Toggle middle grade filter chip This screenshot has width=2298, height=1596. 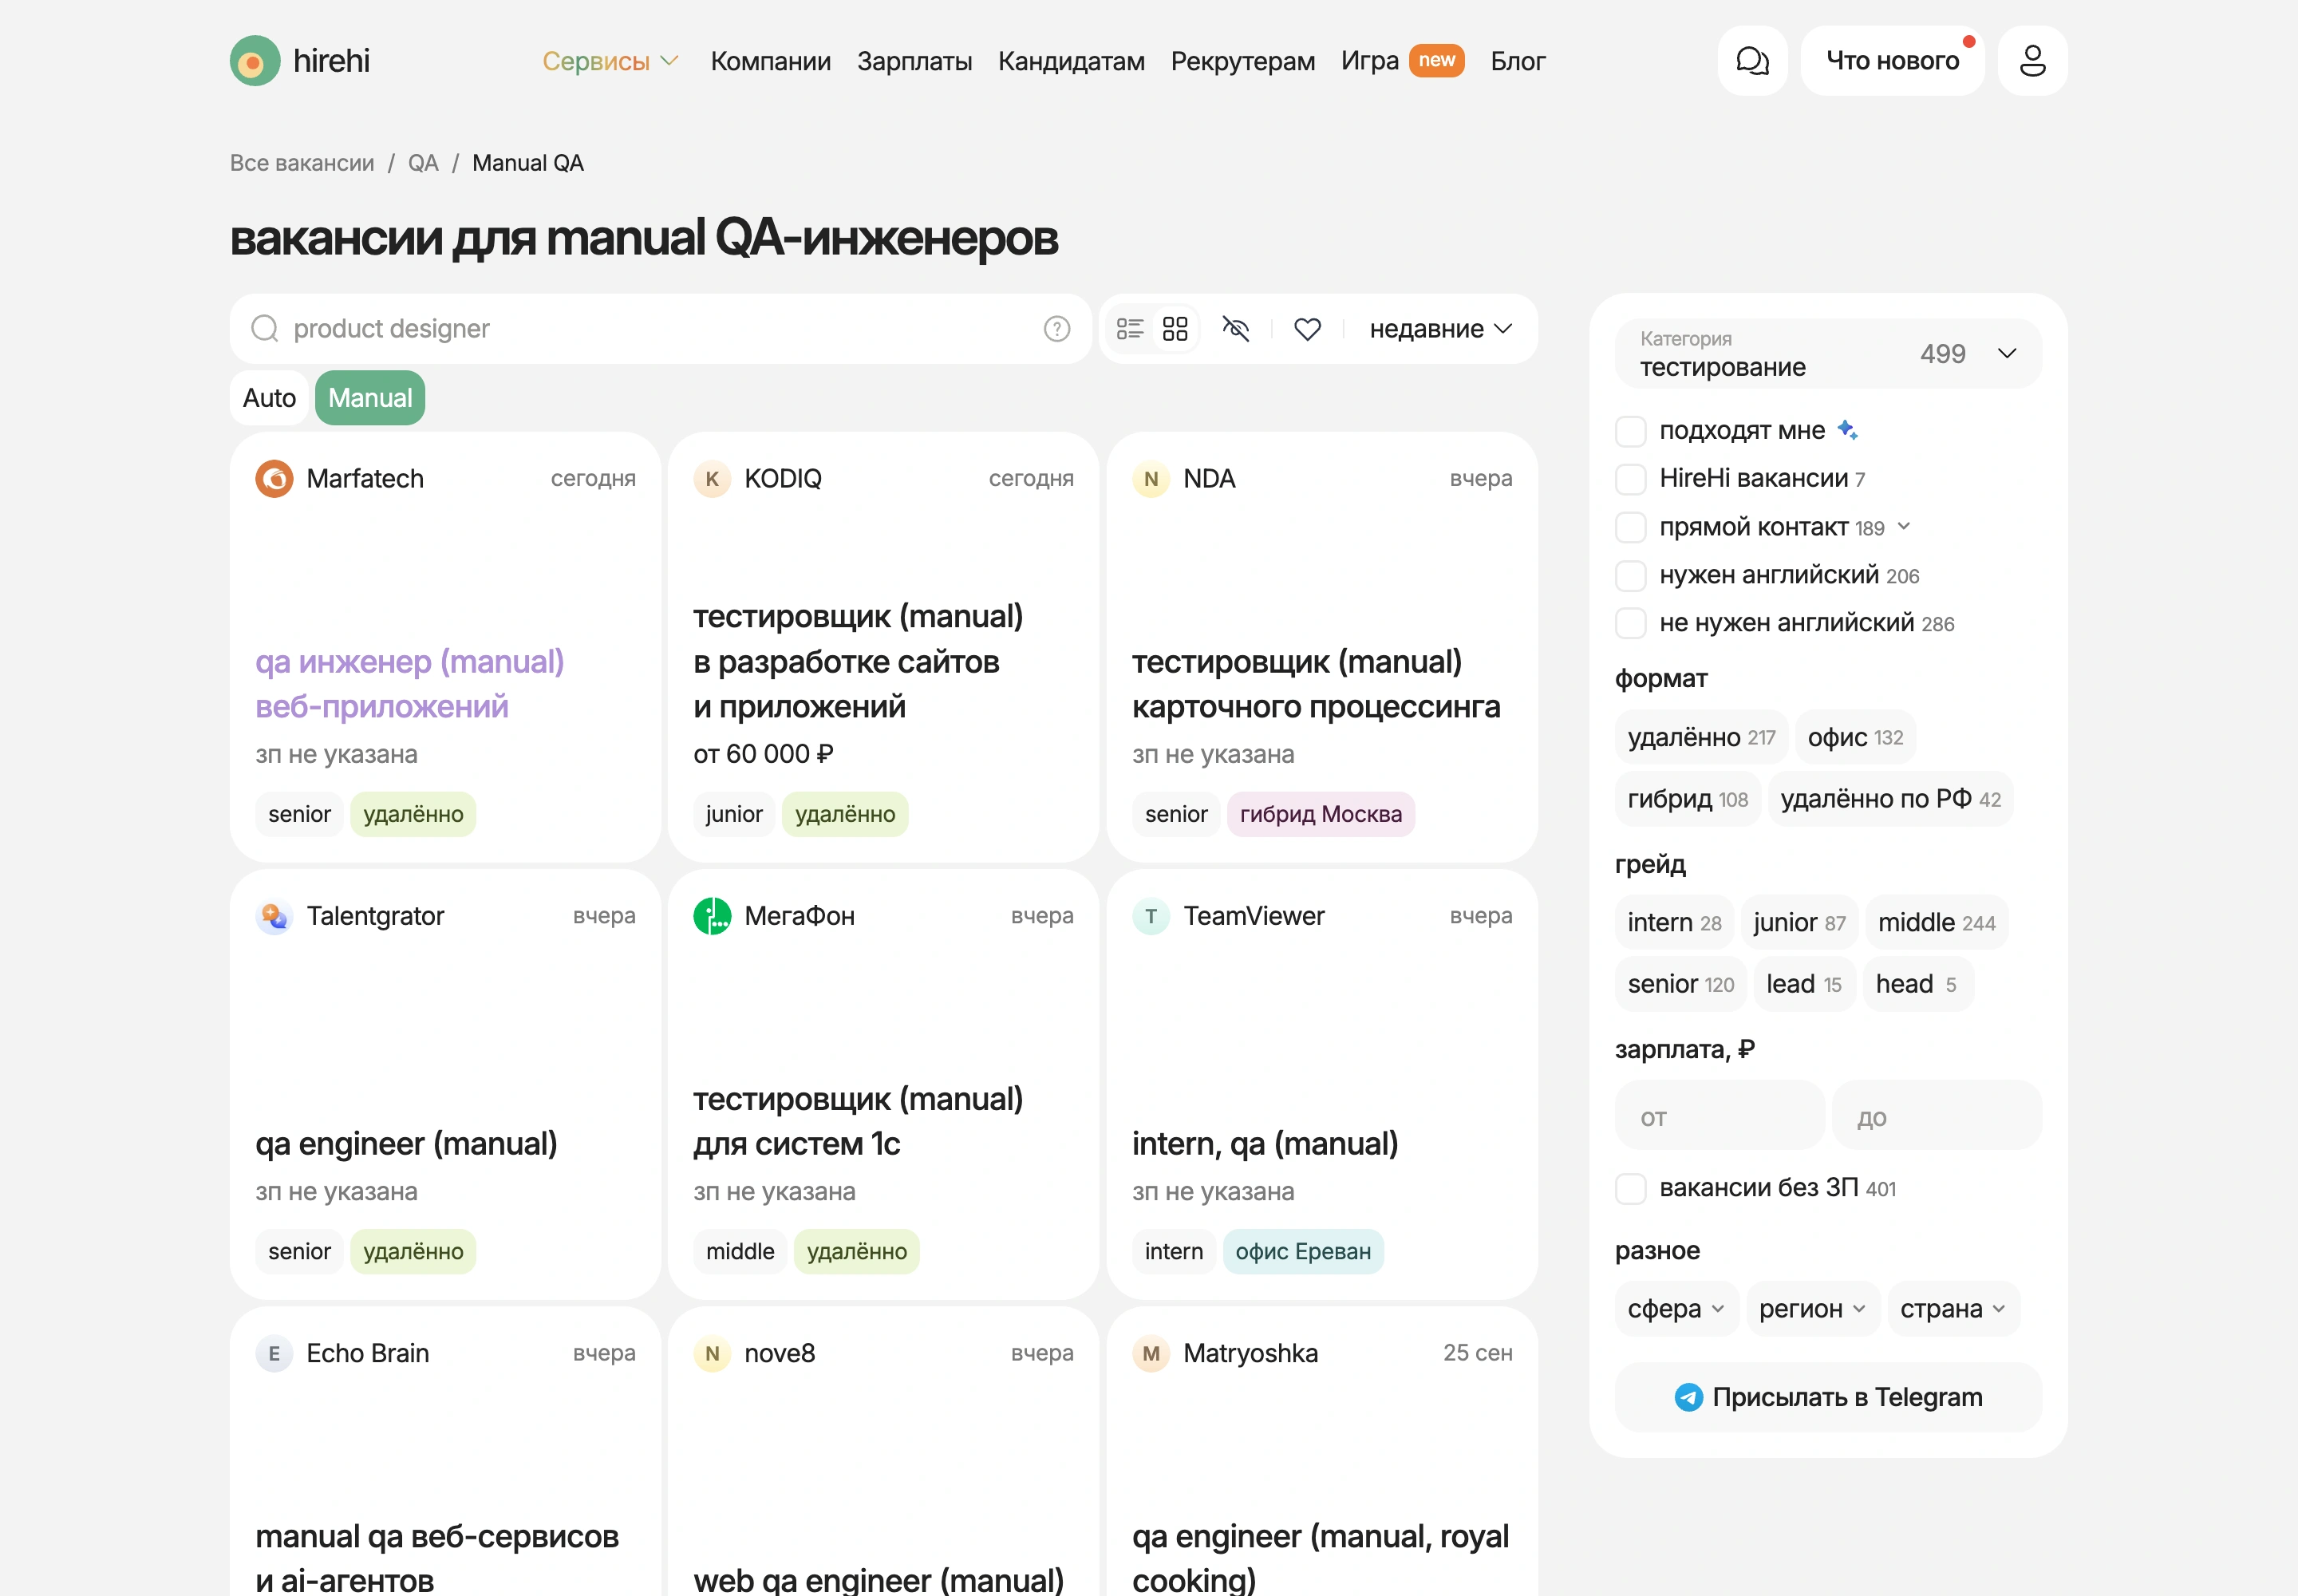(1936, 922)
